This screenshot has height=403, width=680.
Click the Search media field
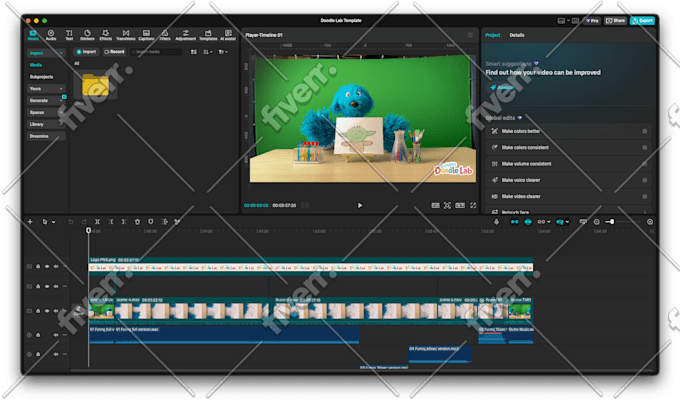(156, 52)
